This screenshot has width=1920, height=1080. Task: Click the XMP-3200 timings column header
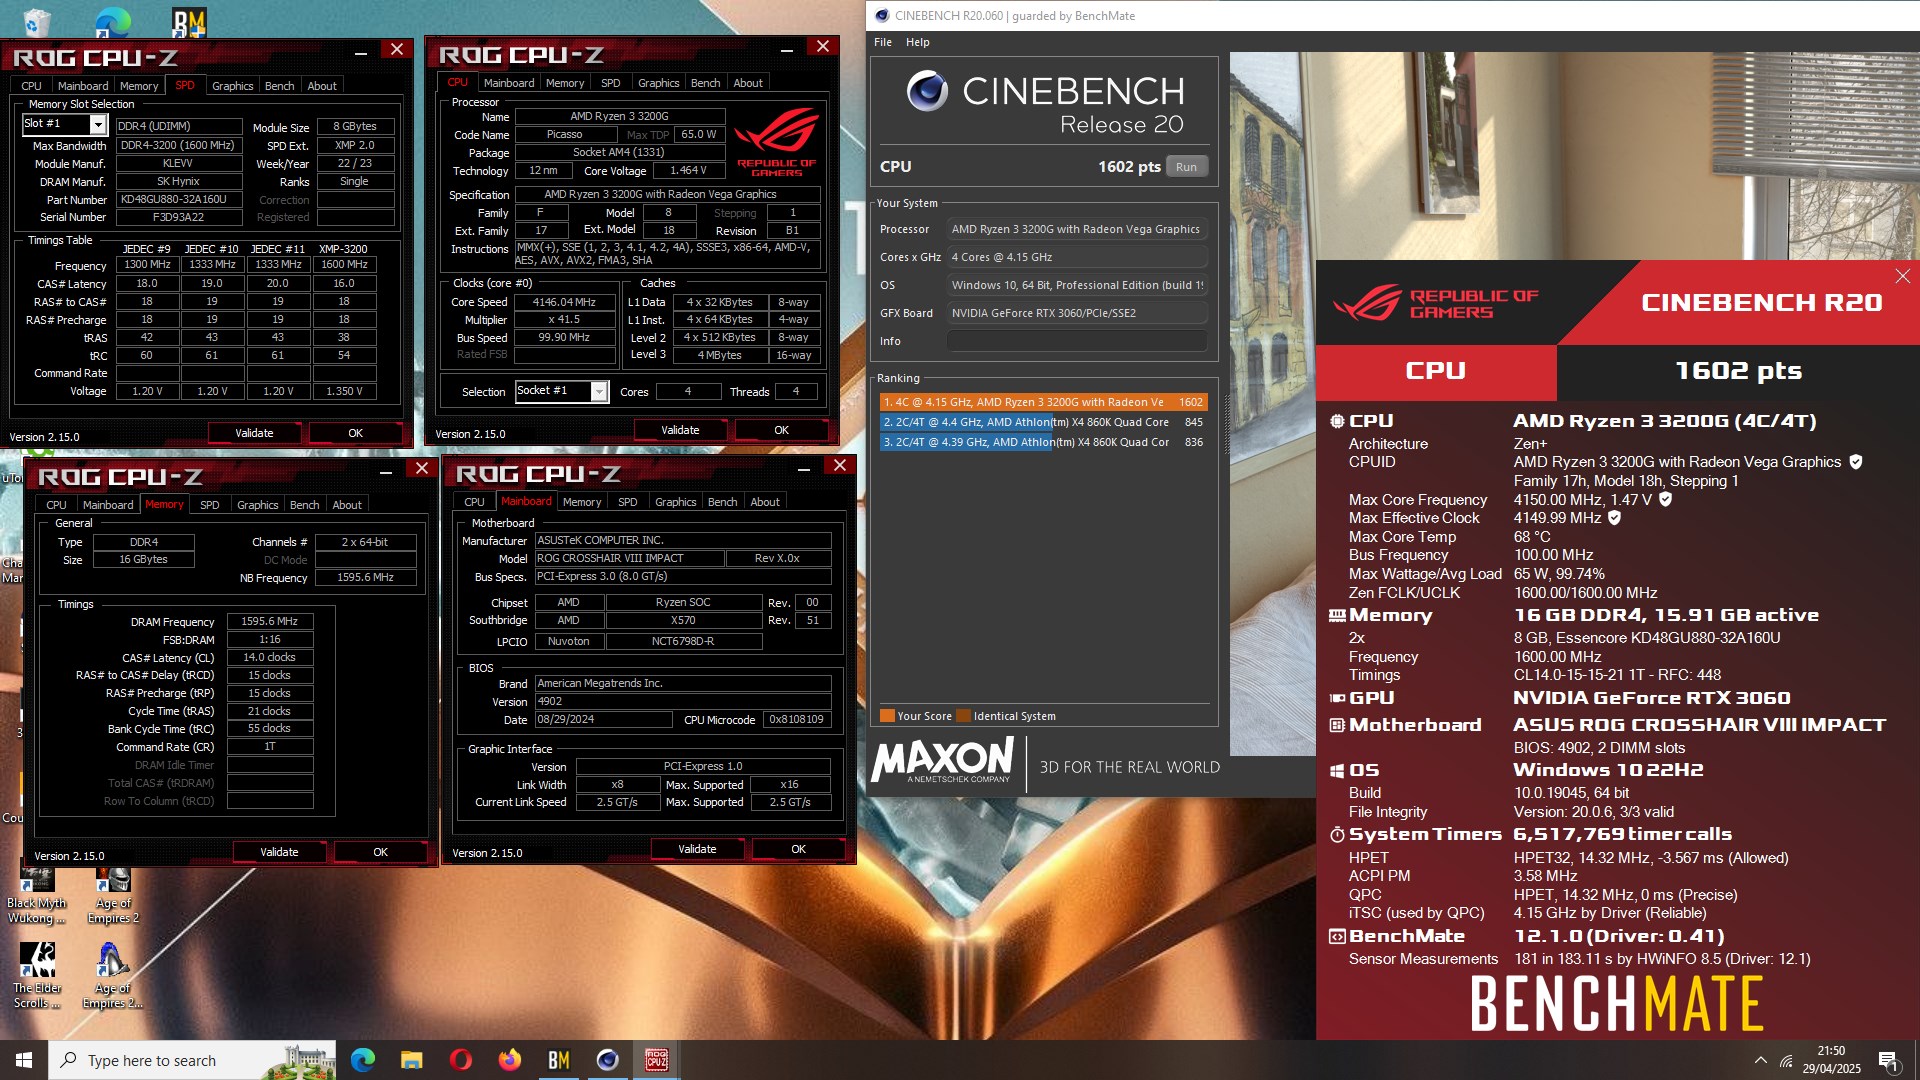point(343,249)
